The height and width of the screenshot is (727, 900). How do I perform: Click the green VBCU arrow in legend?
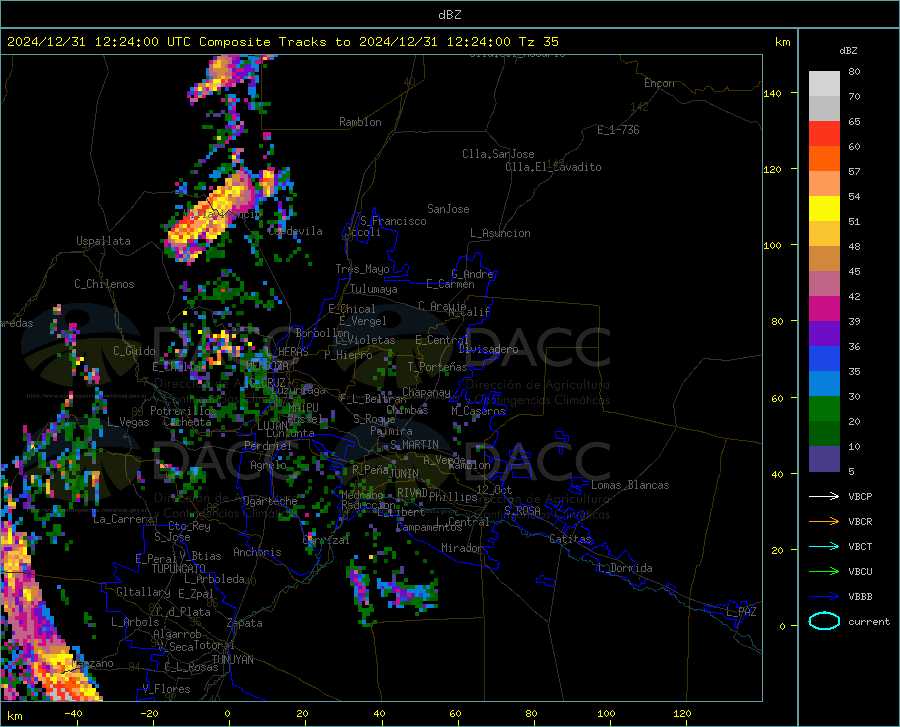(x=824, y=571)
